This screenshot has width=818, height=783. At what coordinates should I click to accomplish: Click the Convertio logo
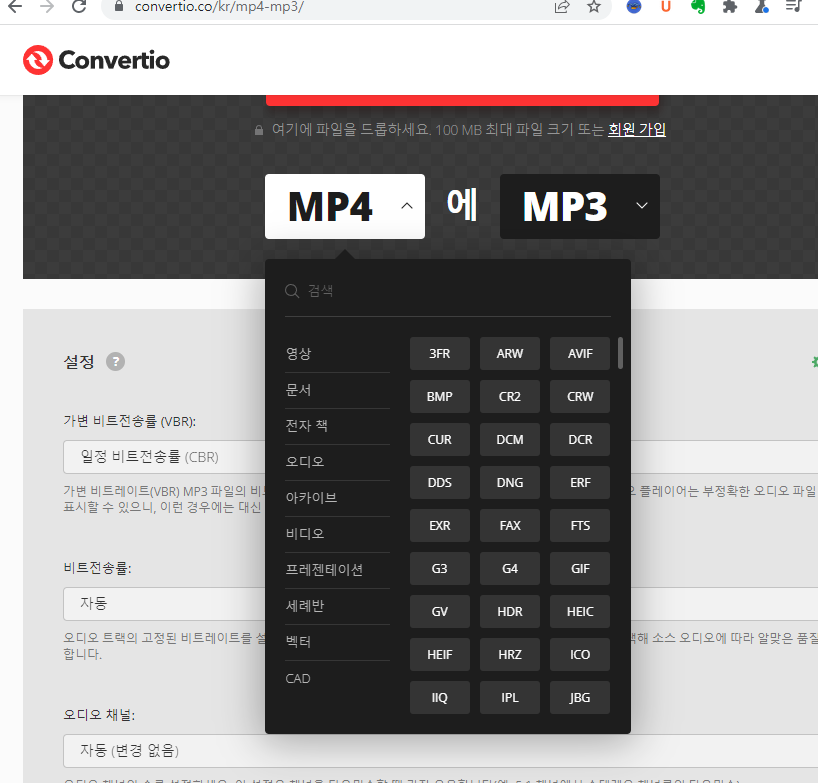click(x=96, y=60)
